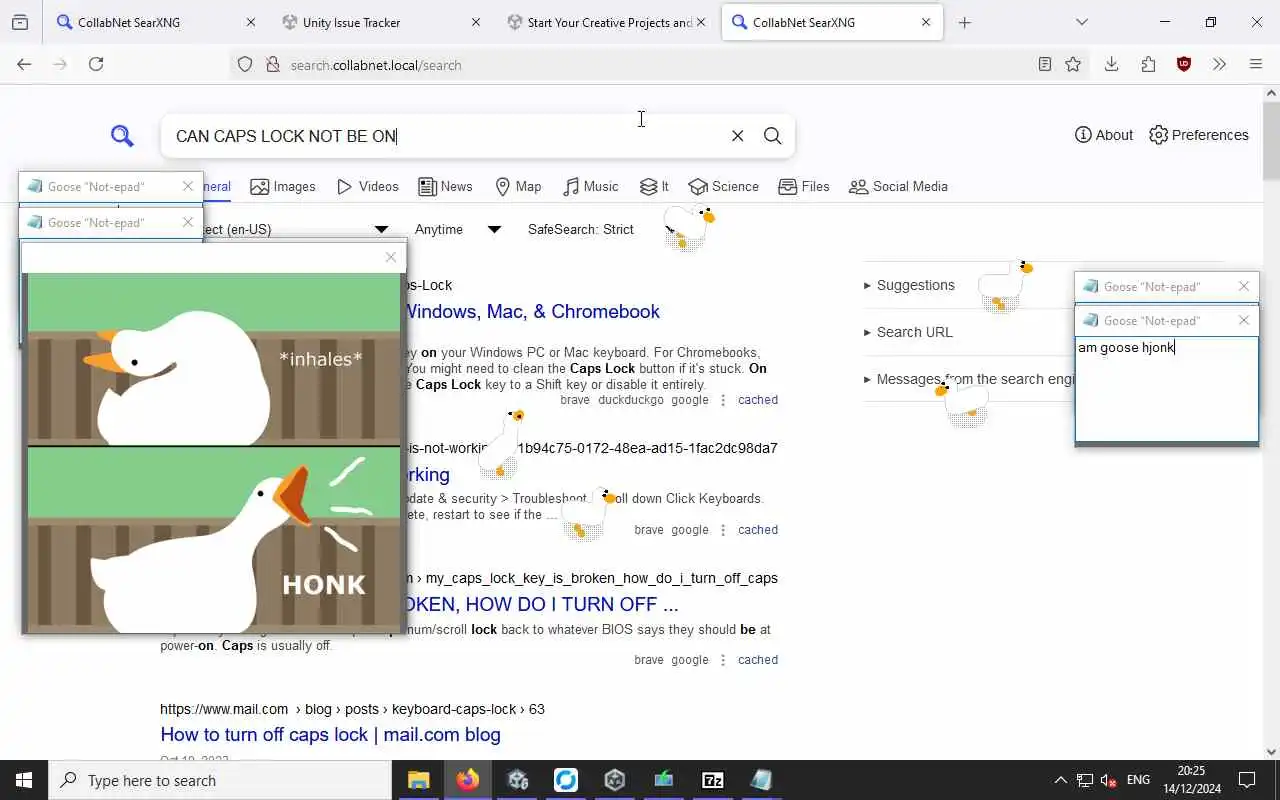Show hidden system tray icons

[x=1060, y=780]
